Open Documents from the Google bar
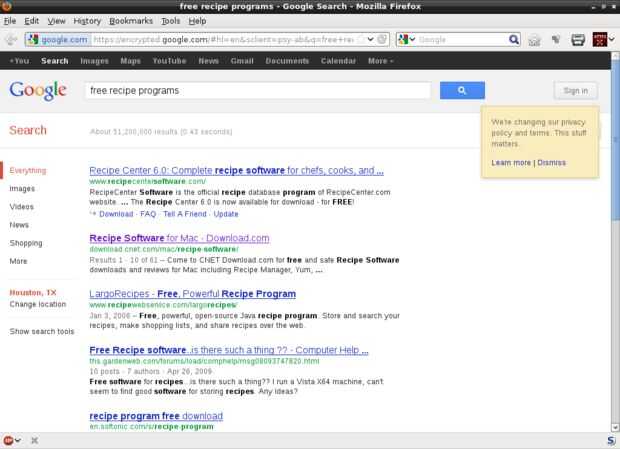The height and width of the screenshot is (449, 620). click(287, 61)
